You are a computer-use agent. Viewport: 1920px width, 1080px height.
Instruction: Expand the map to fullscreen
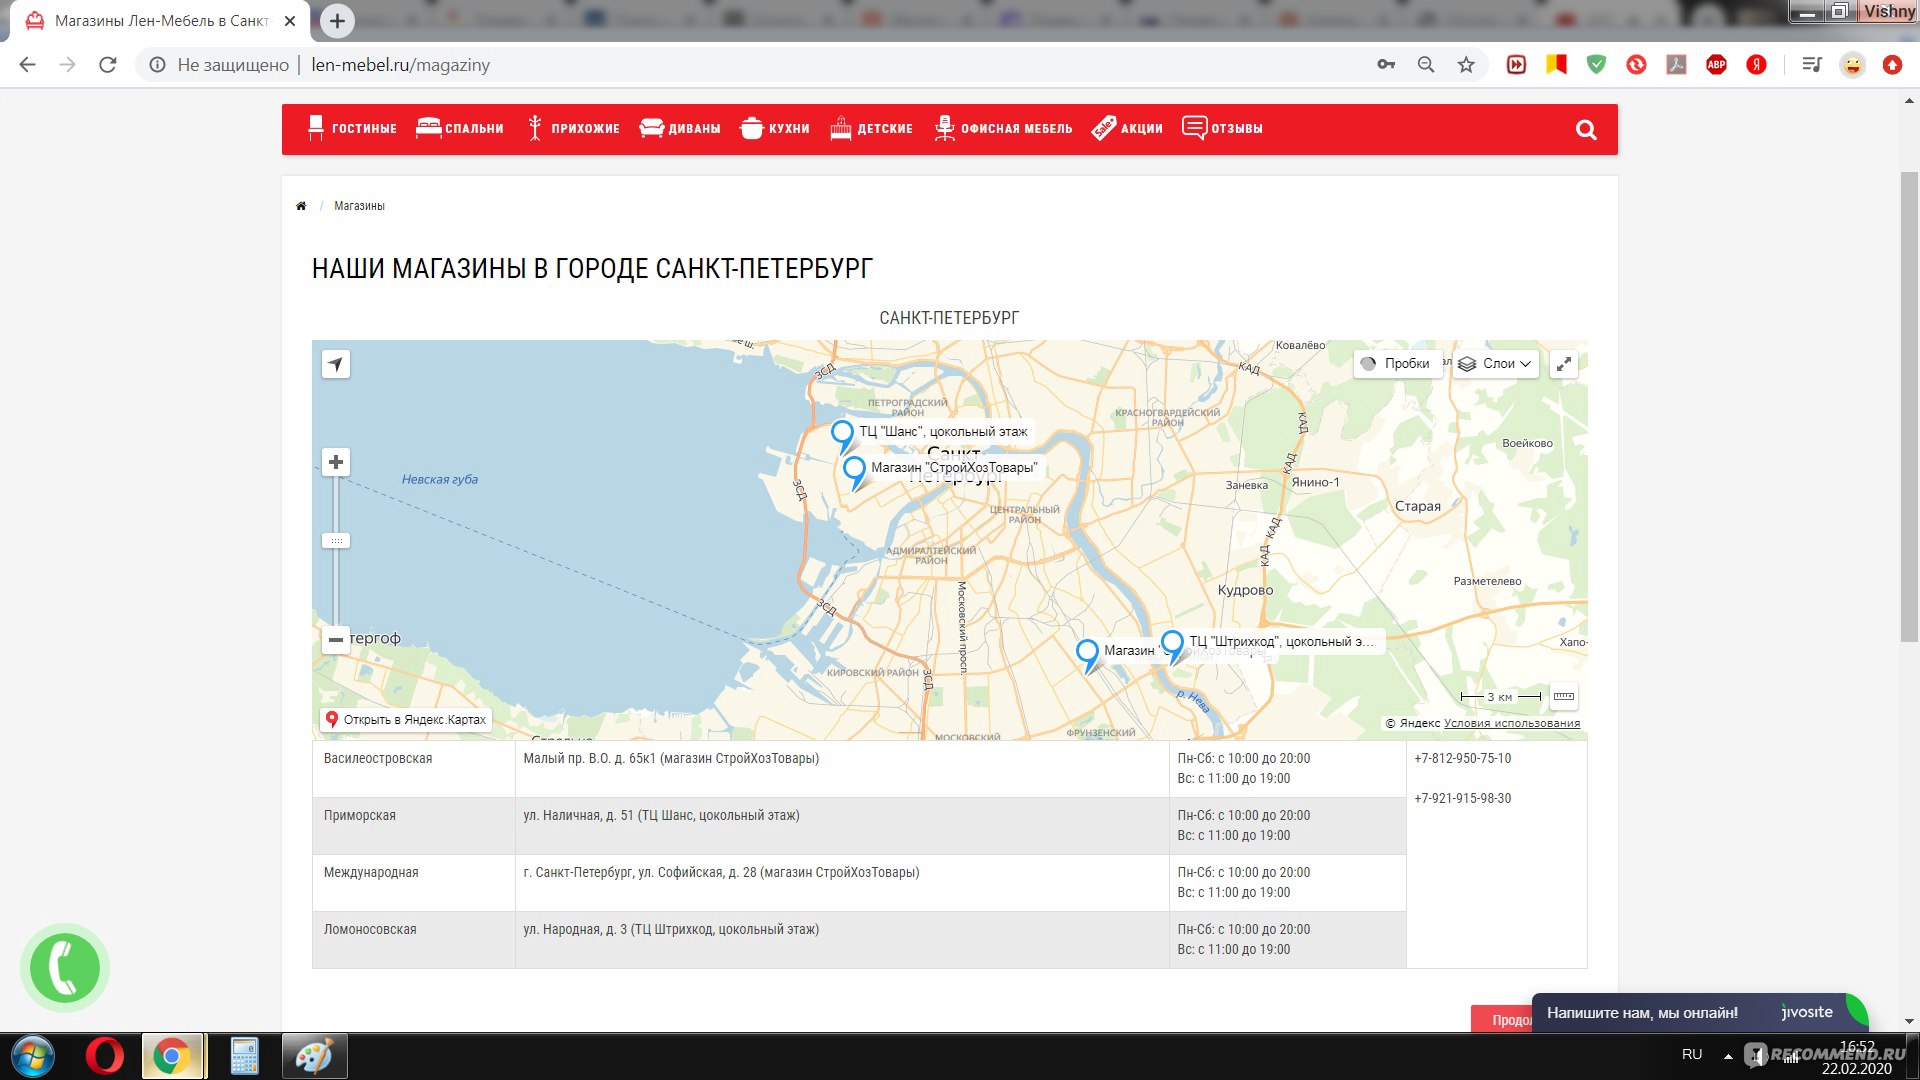pos(1564,364)
